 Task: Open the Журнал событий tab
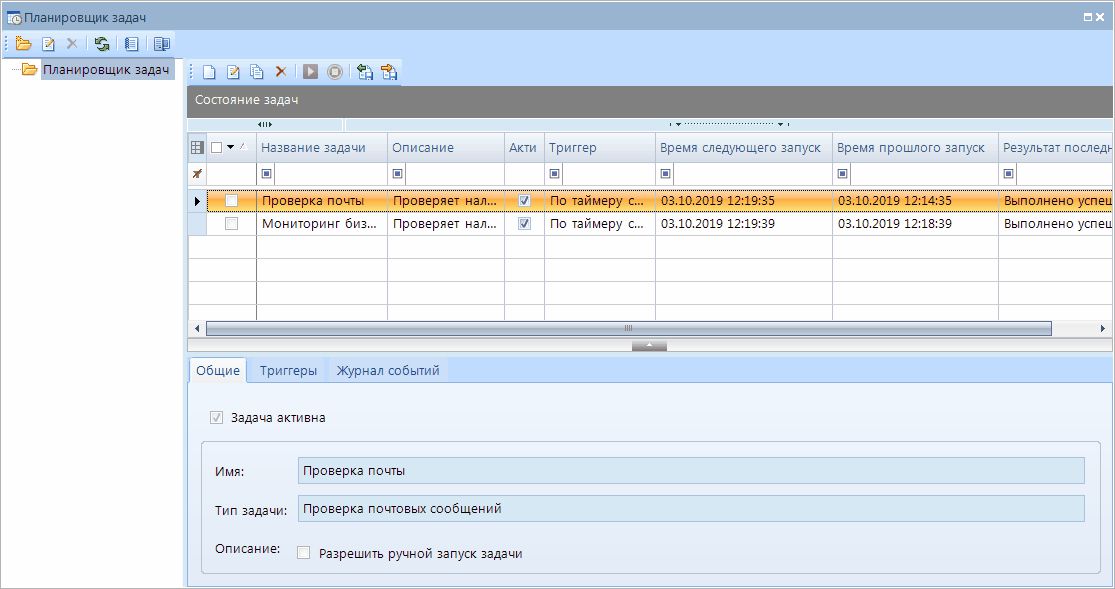387,370
